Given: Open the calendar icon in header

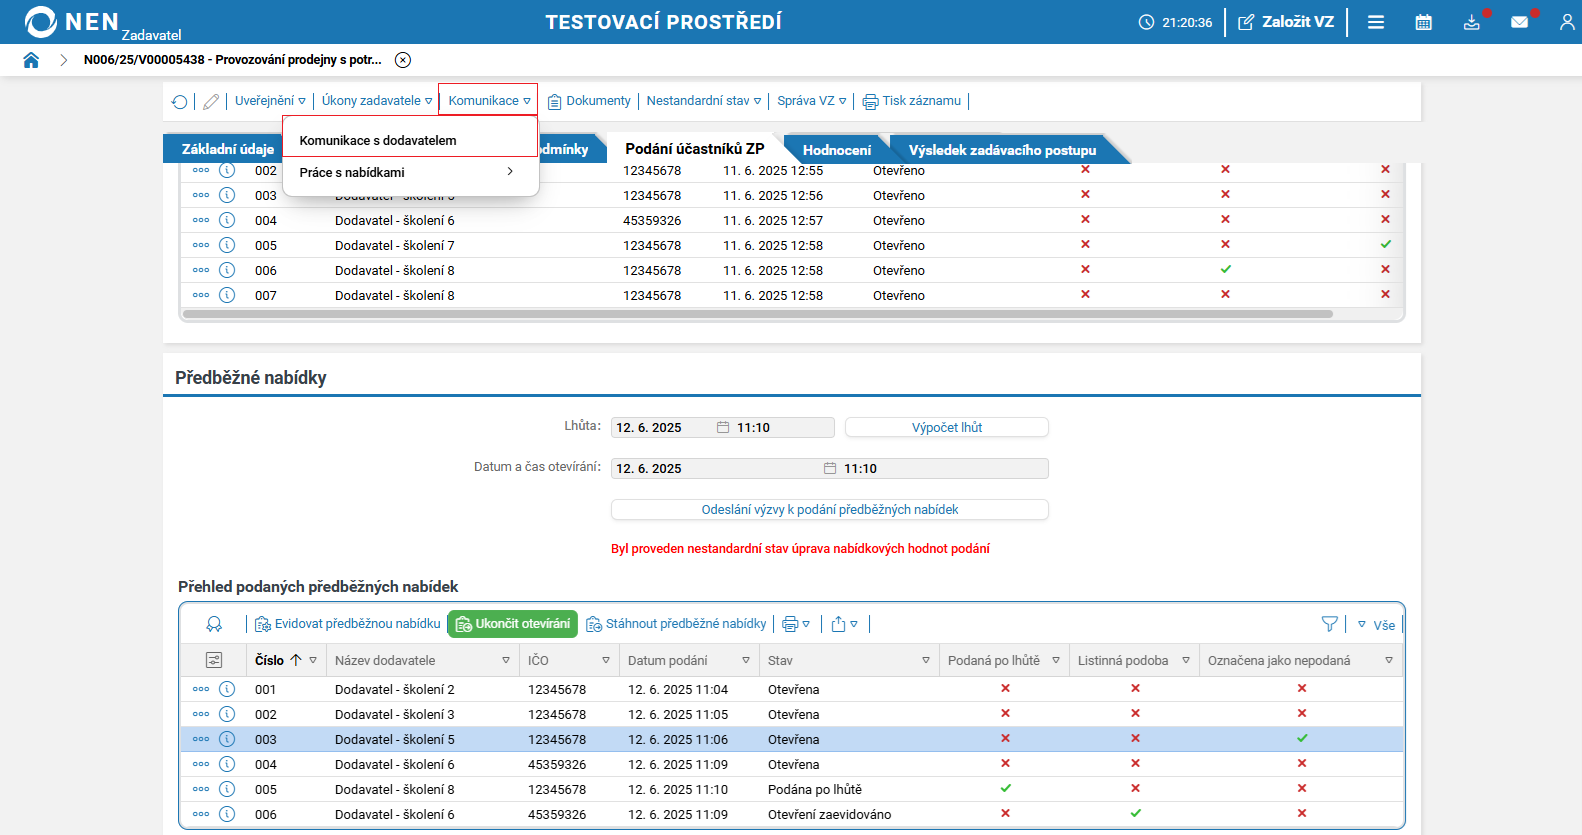Looking at the screenshot, I should coord(1423,22).
